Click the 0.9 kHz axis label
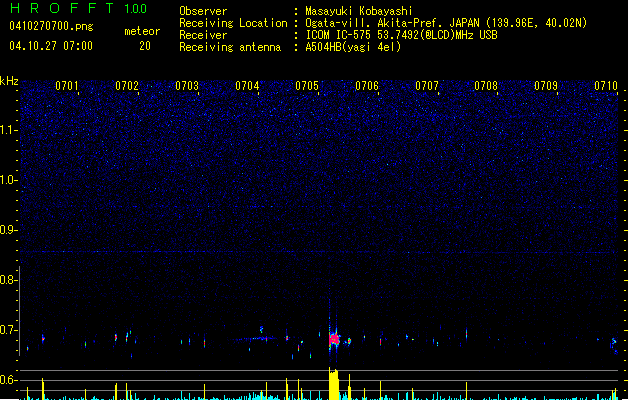The width and height of the screenshot is (629, 400). tap(7, 230)
